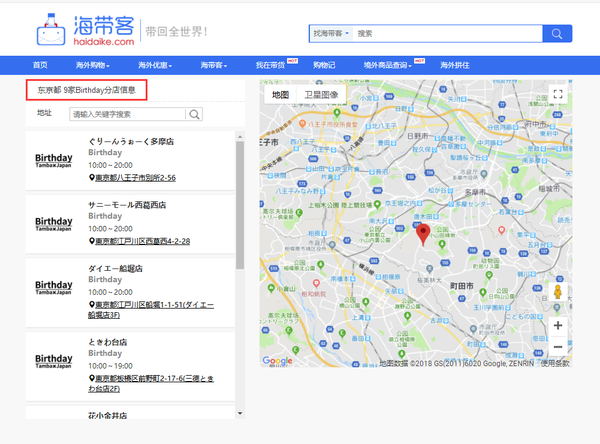Click Birthday logo of サニーモール西葛西店
The height and width of the screenshot is (444, 600).
click(54, 224)
